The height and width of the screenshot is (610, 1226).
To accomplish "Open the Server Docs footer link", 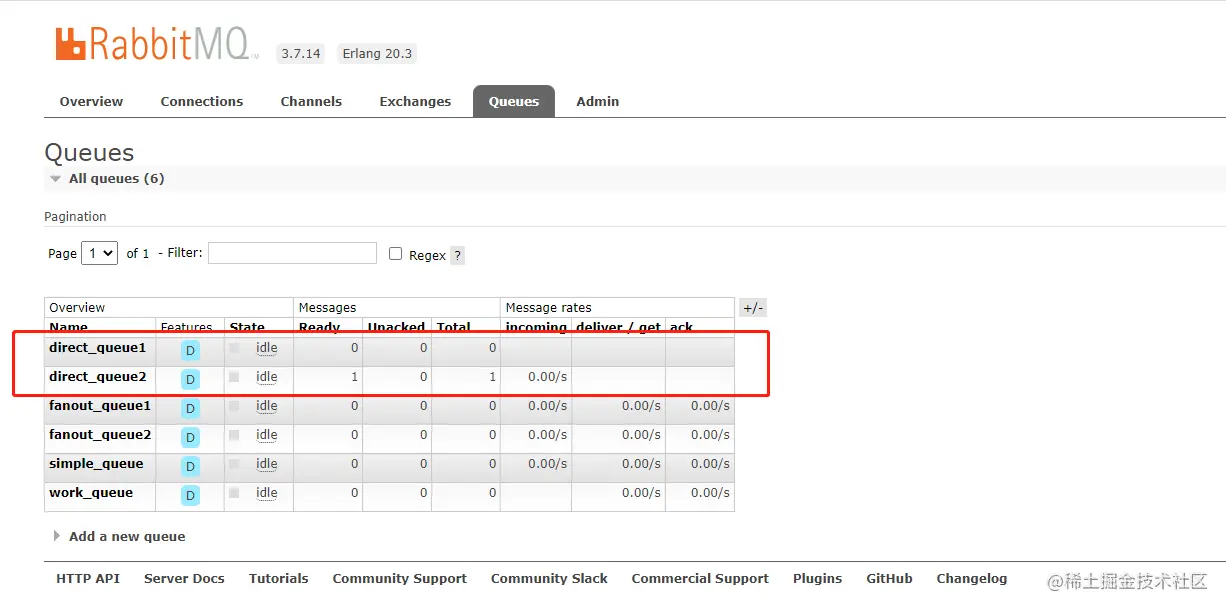I will (184, 578).
